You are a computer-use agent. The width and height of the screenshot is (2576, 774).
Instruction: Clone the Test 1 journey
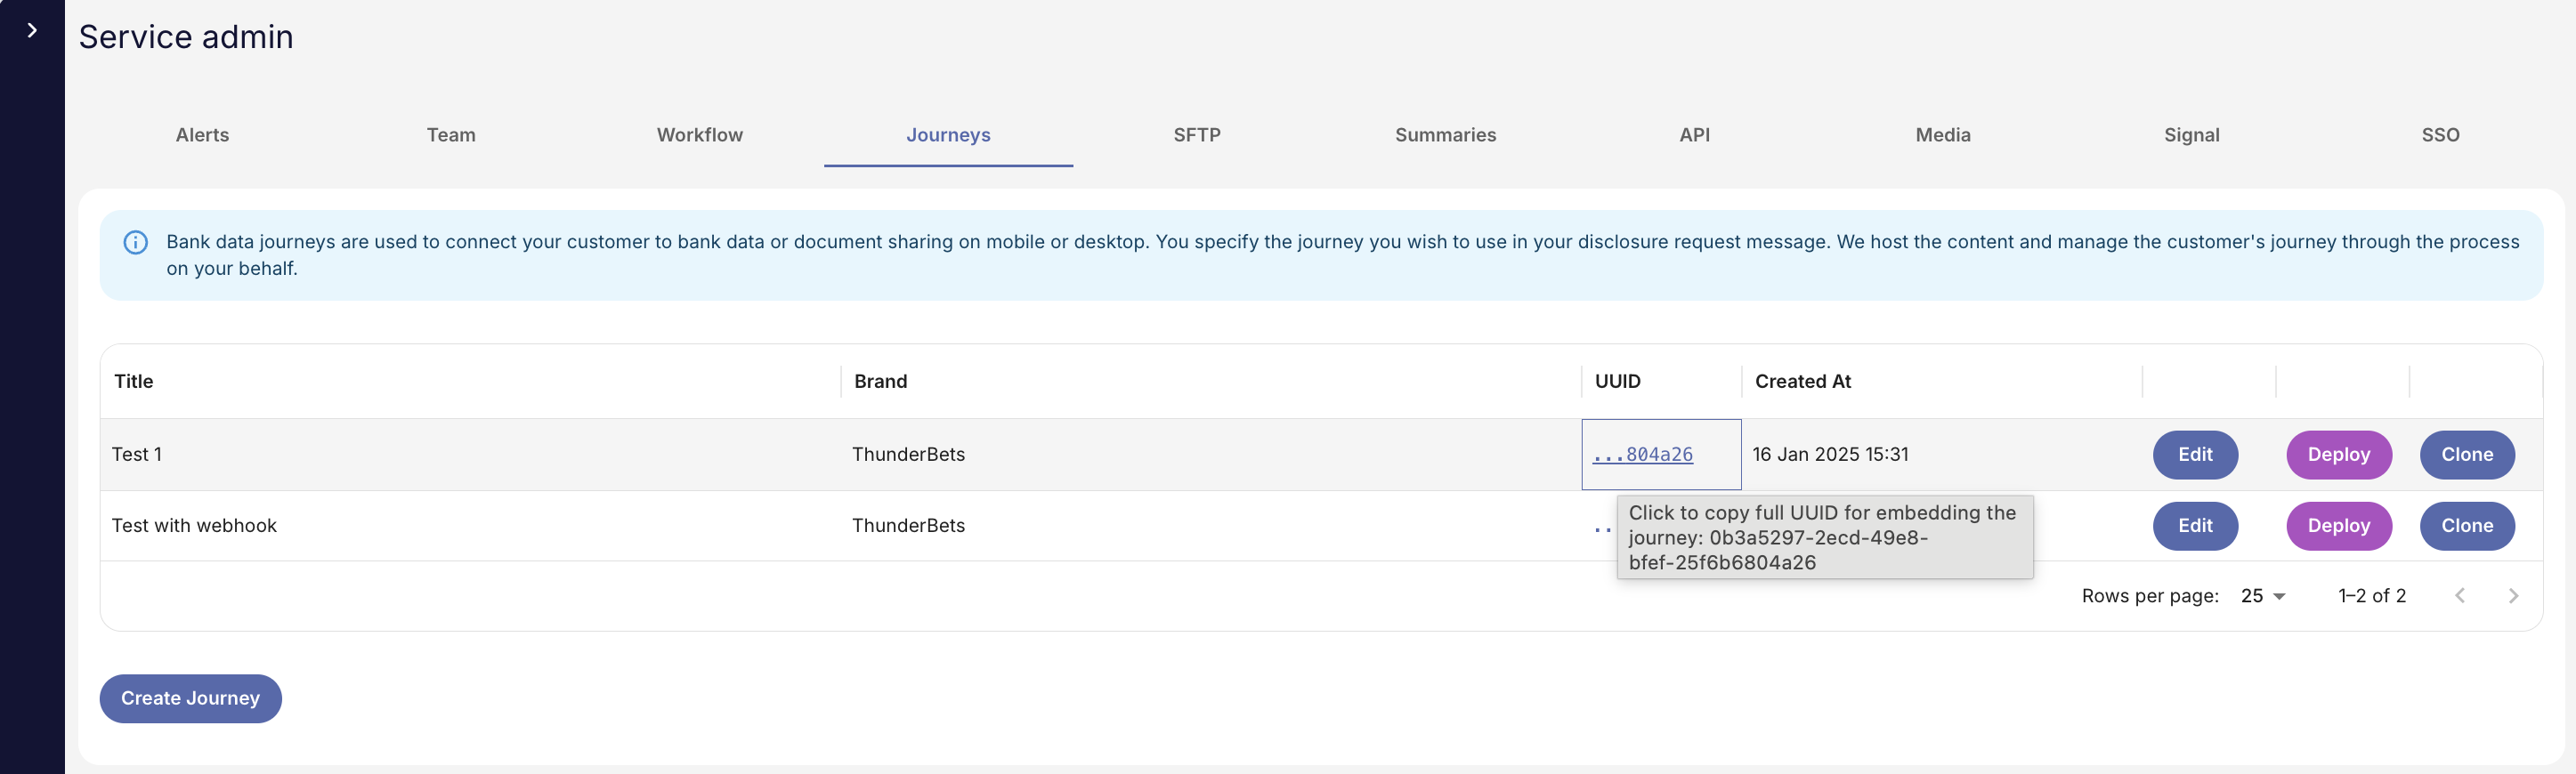click(2466, 455)
